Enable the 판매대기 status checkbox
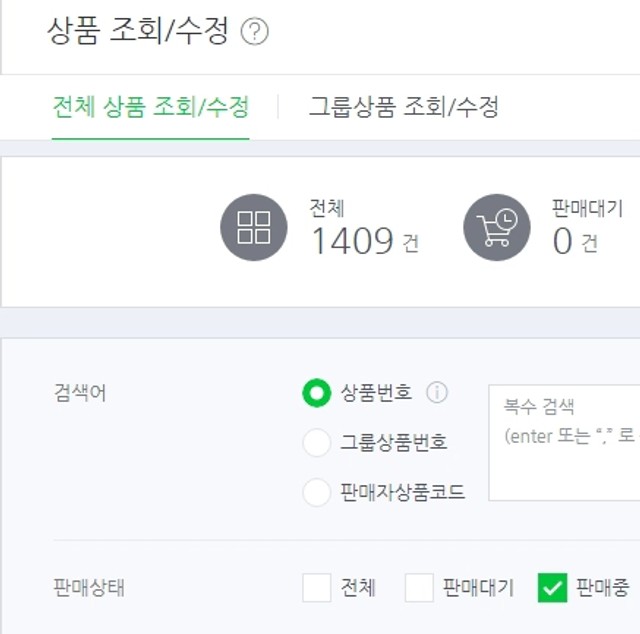The width and height of the screenshot is (640, 634). [x=419, y=587]
